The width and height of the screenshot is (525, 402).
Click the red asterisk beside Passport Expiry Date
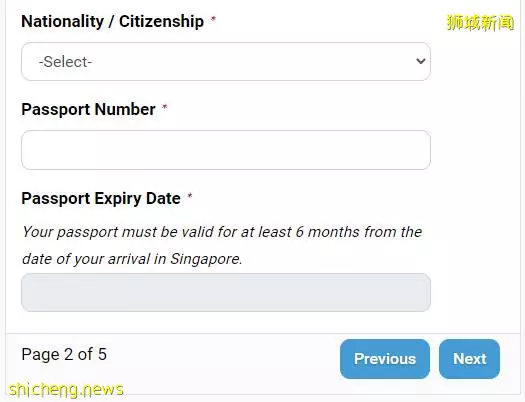pos(190,196)
